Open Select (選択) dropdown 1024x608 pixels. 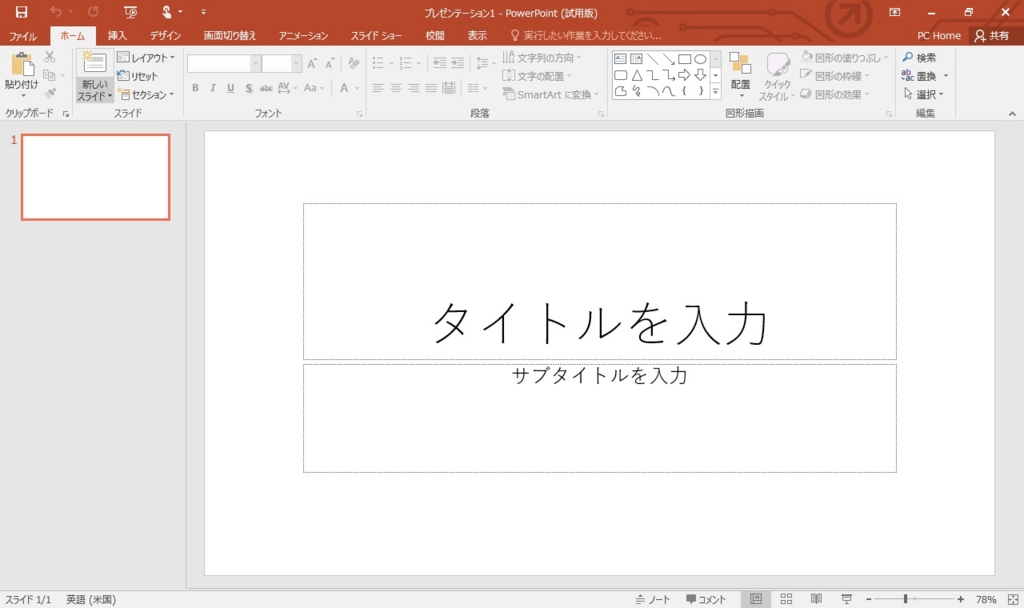coord(923,95)
